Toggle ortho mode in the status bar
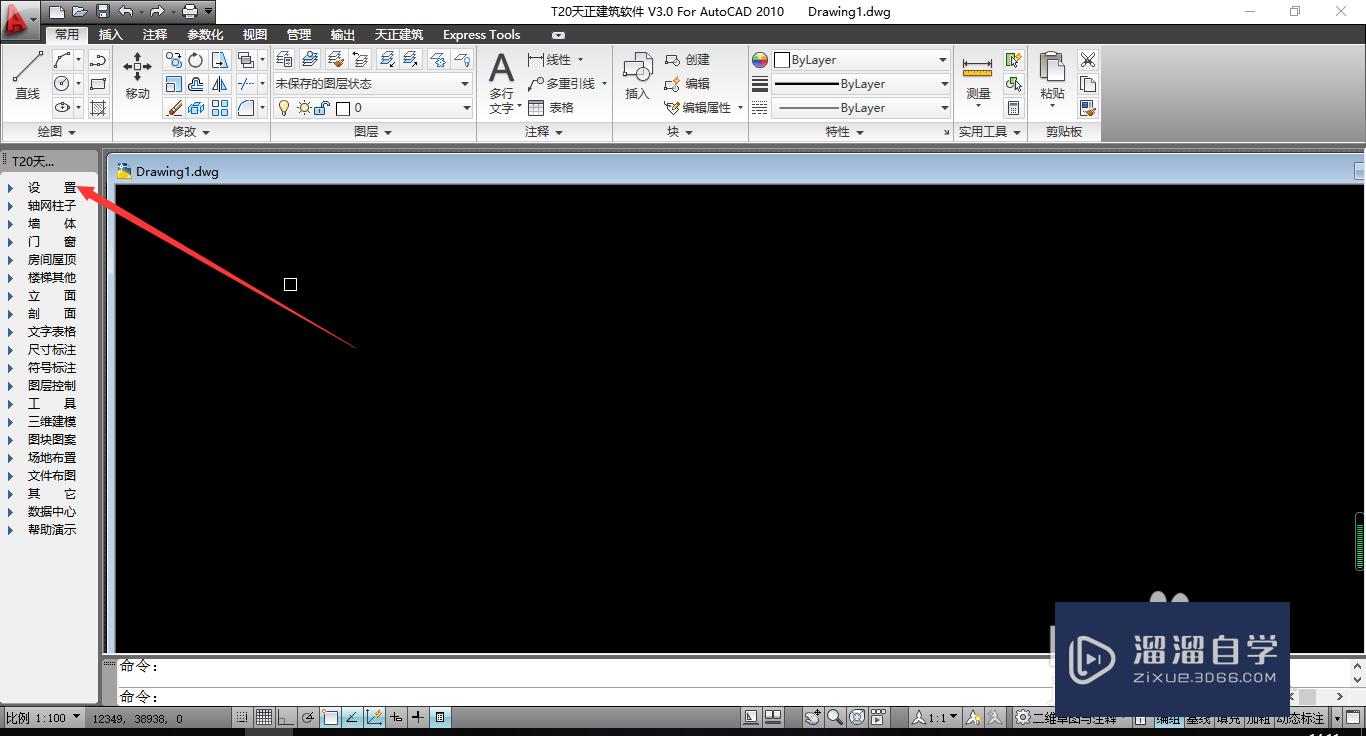This screenshot has width=1366, height=736. [286, 717]
